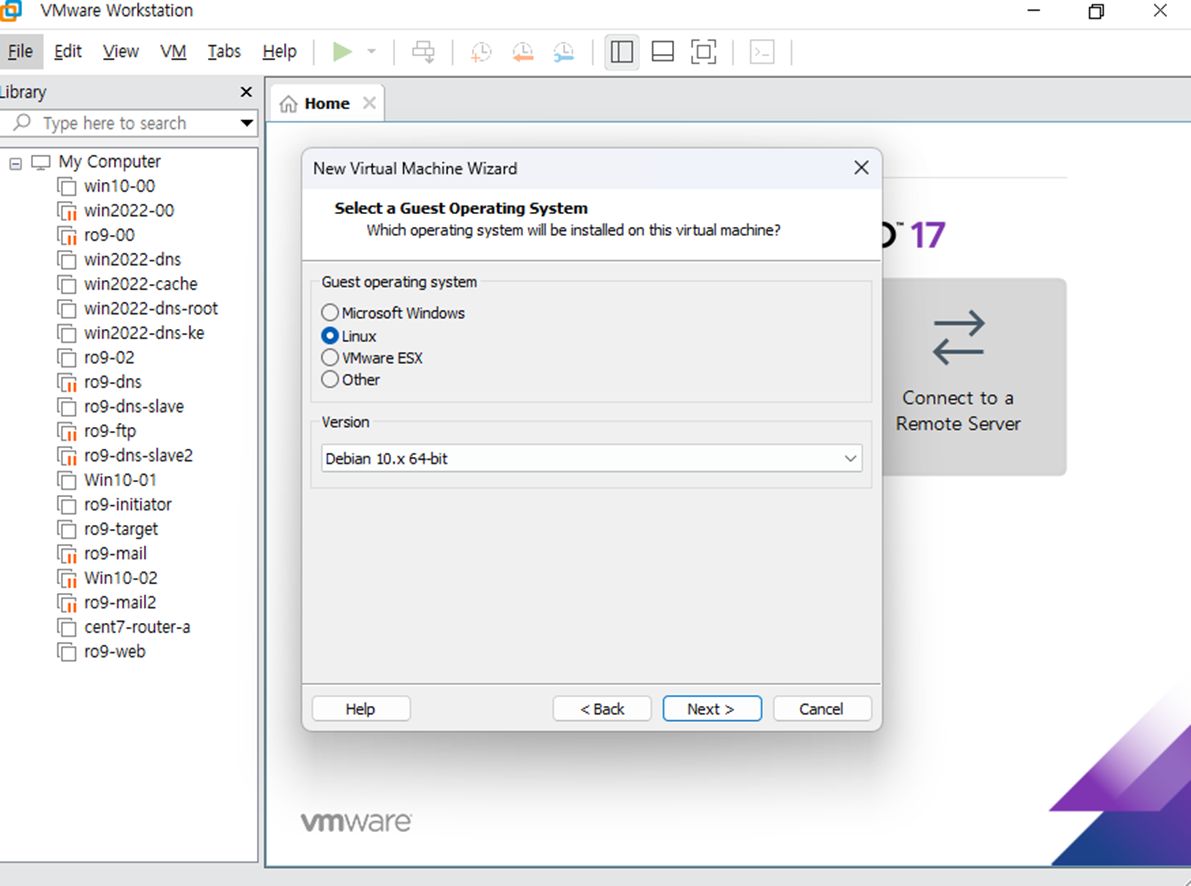The image size is (1191, 886).
Task: Select win2022-dns in the library tree
Action: click(132, 260)
